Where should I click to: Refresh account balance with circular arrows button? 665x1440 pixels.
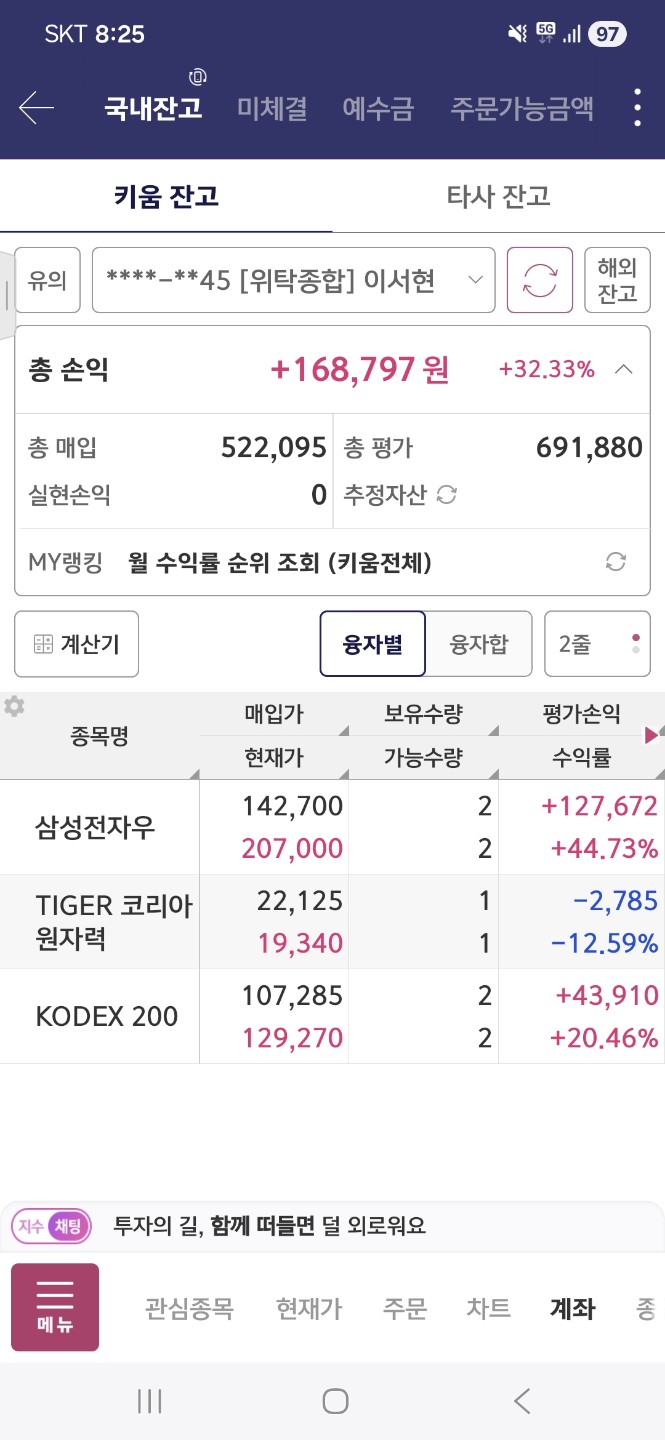540,280
